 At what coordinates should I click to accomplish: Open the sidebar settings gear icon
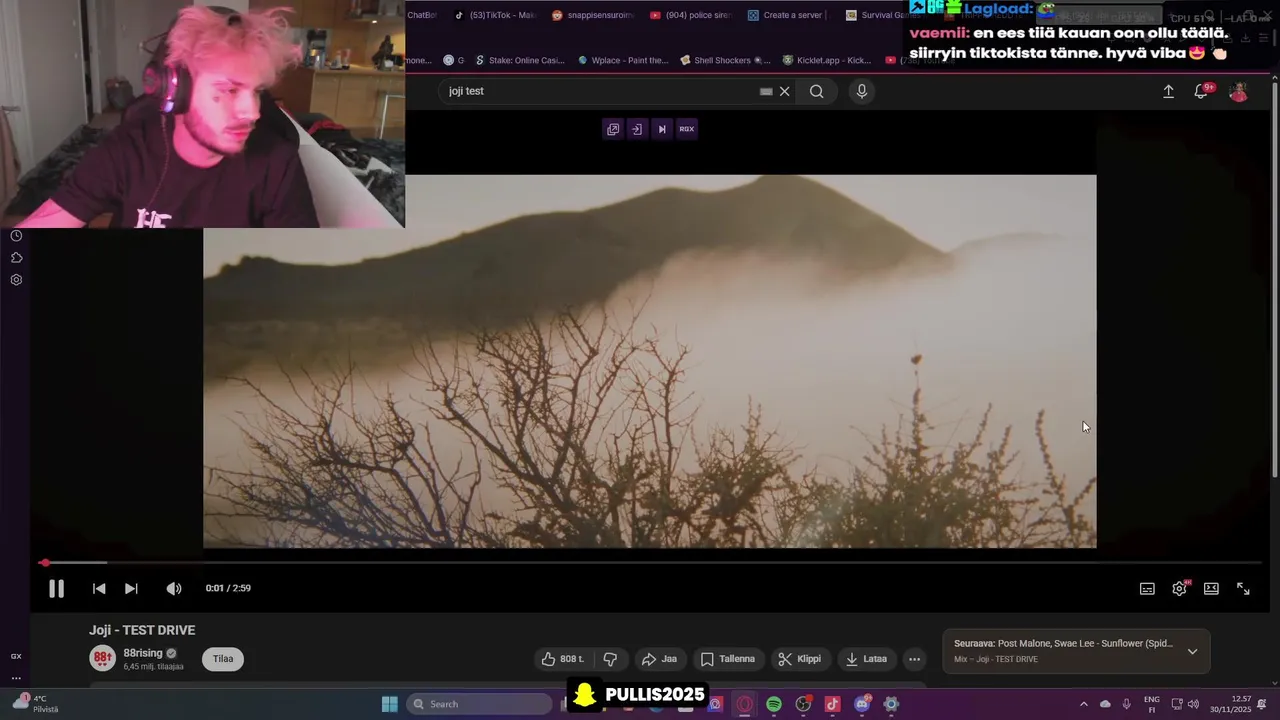[x=16, y=280]
